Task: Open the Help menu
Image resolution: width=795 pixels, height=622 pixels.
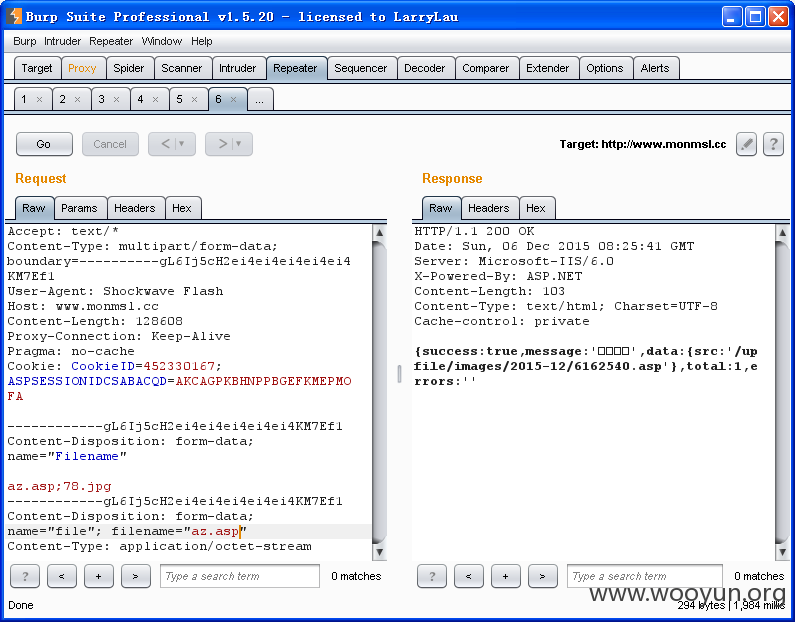Action: pyautogui.click(x=202, y=42)
